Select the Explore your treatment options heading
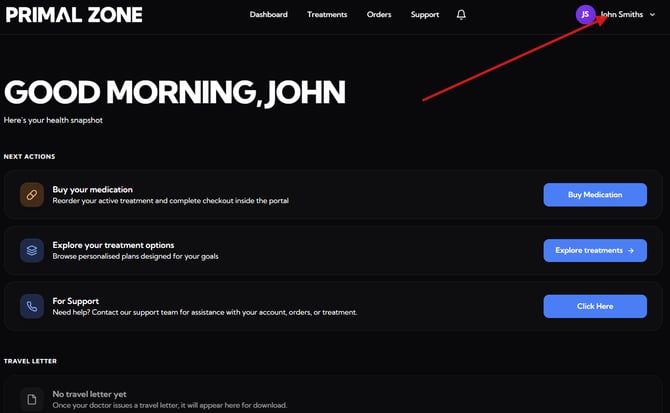 click(113, 245)
